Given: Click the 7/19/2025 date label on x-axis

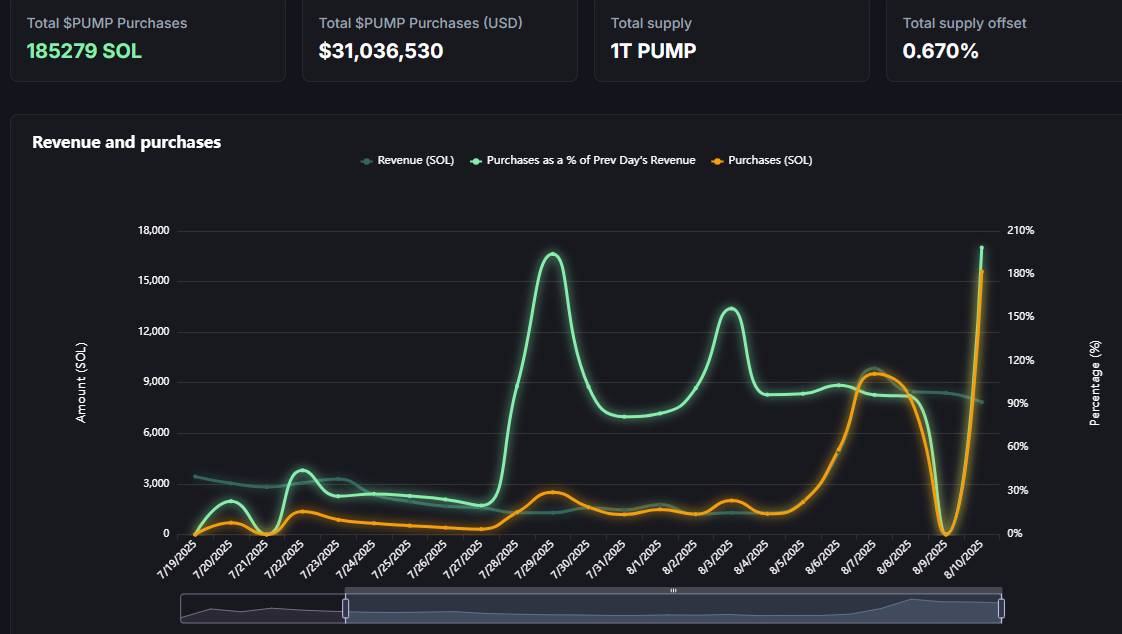Looking at the screenshot, I should pos(176,558).
